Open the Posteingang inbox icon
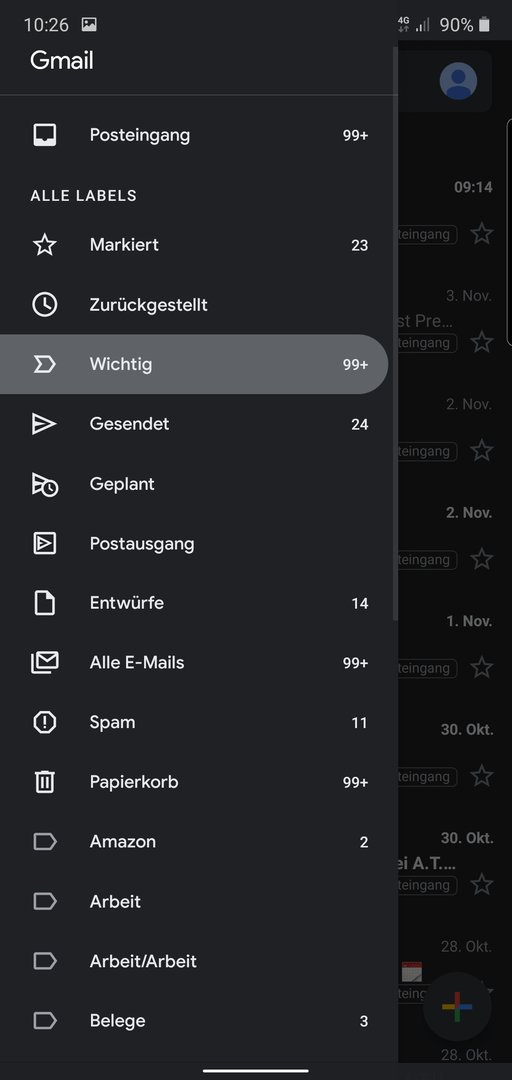This screenshot has height=1080, width=512. coord(45,135)
